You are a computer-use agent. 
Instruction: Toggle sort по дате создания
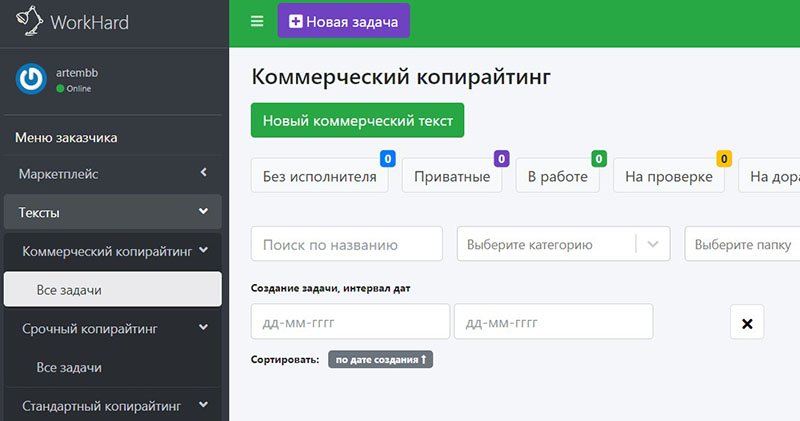381,359
